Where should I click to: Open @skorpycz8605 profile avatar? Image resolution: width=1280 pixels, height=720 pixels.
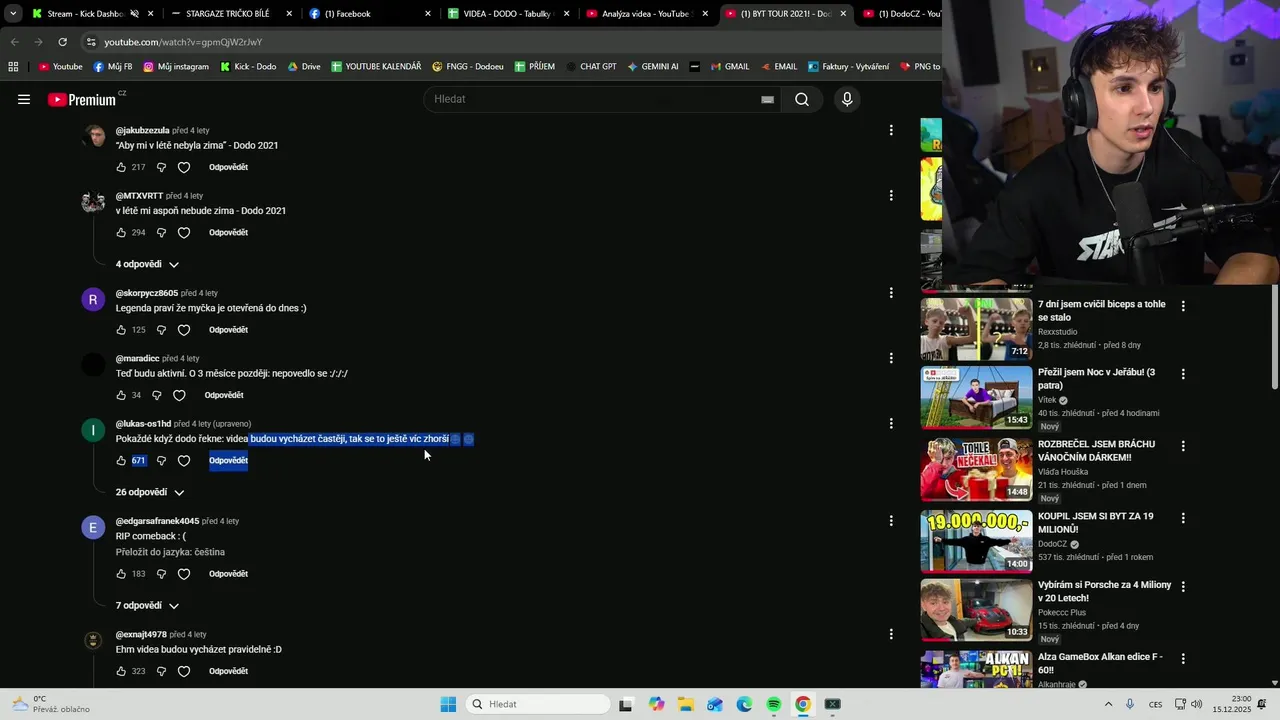coord(93,300)
